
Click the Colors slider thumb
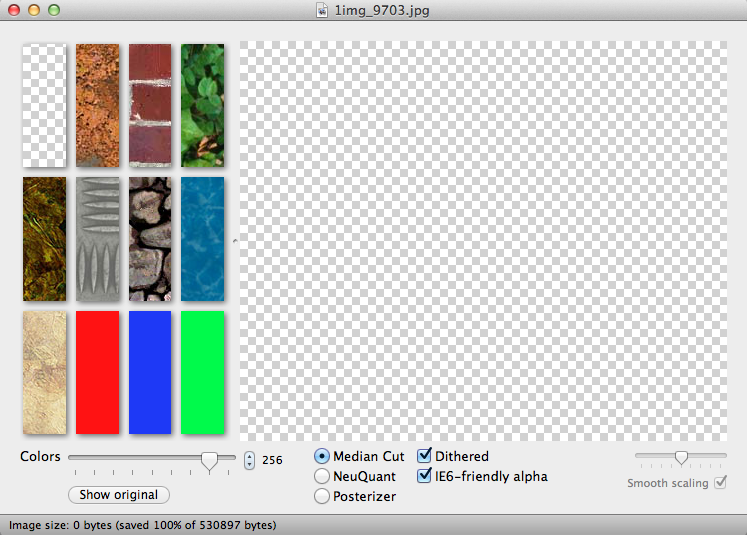(x=209, y=460)
